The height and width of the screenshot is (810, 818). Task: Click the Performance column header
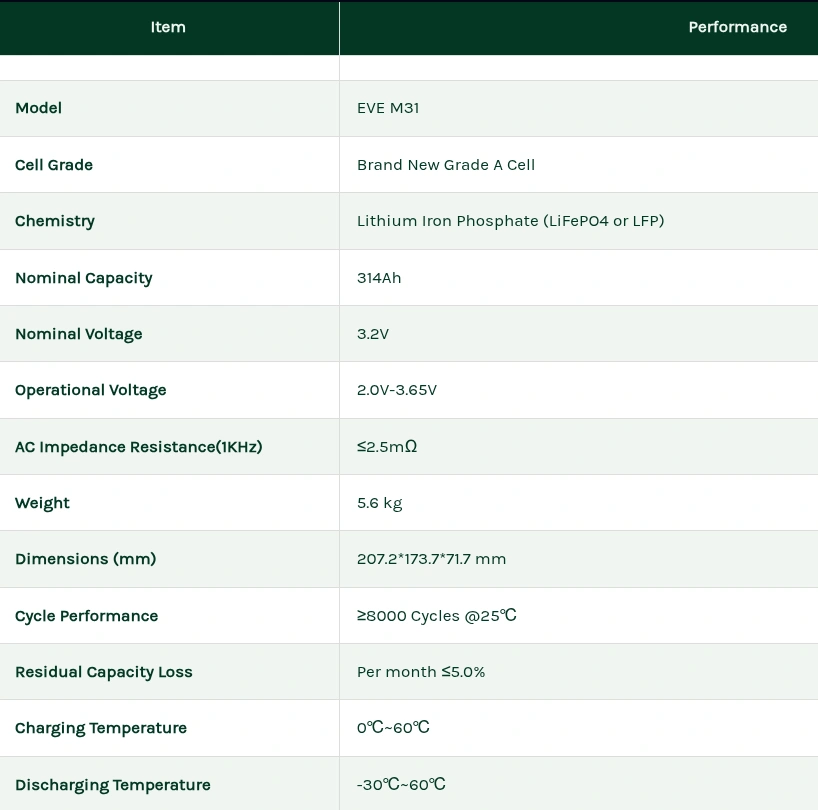(737, 27)
